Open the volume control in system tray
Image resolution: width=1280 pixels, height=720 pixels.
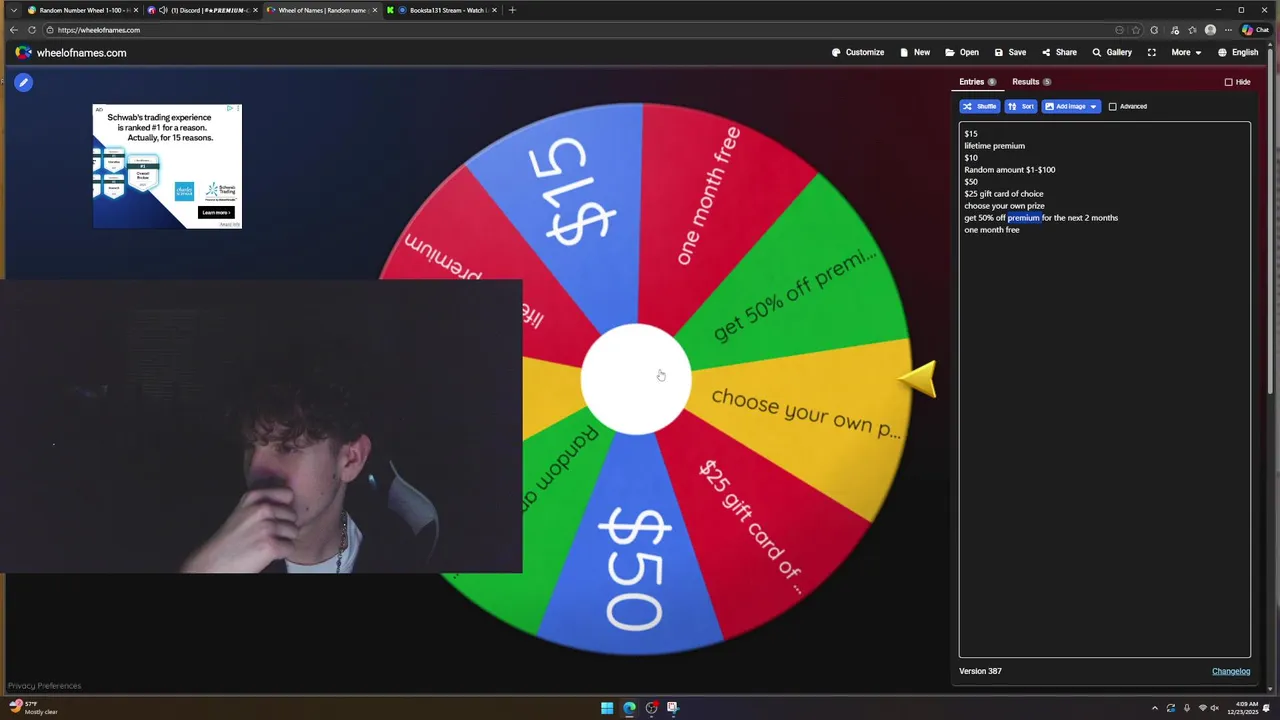(1215, 708)
